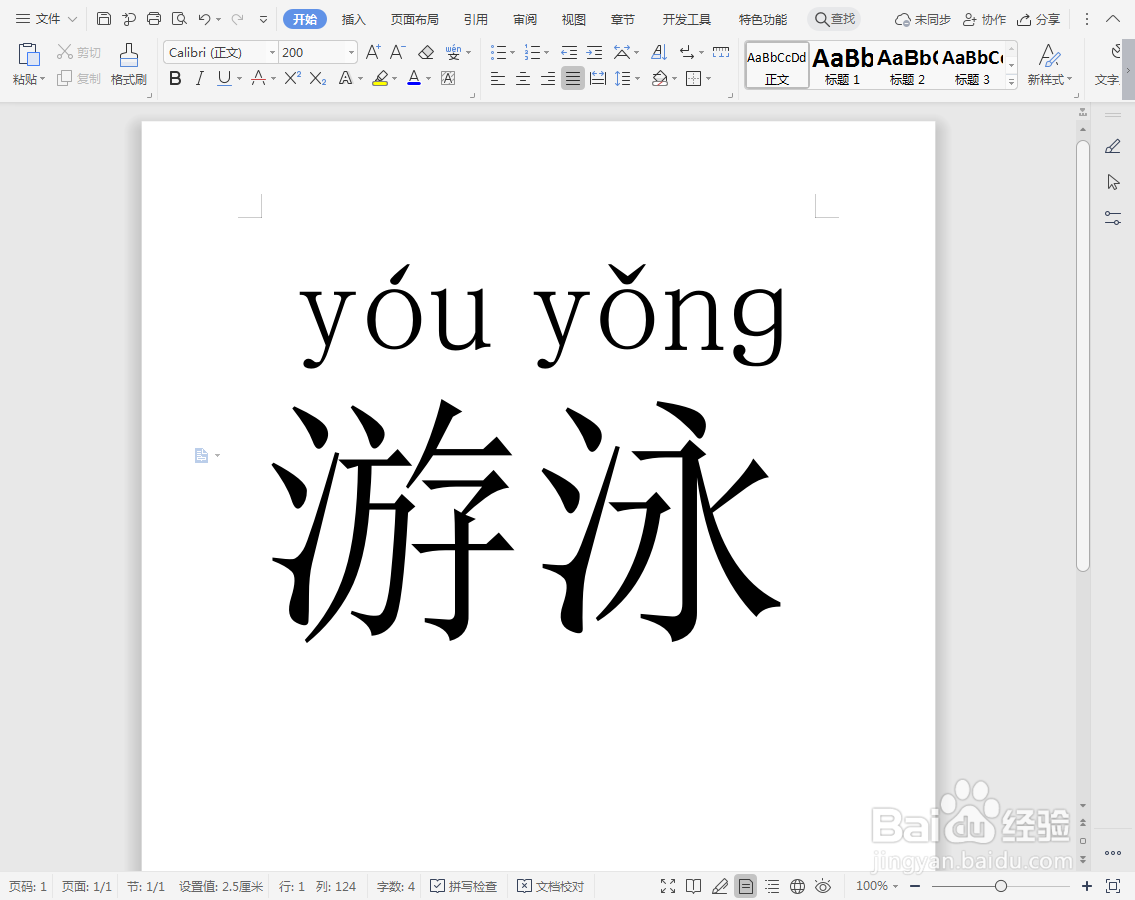Click the Pinyin guide (拼音指南) icon

point(452,52)
